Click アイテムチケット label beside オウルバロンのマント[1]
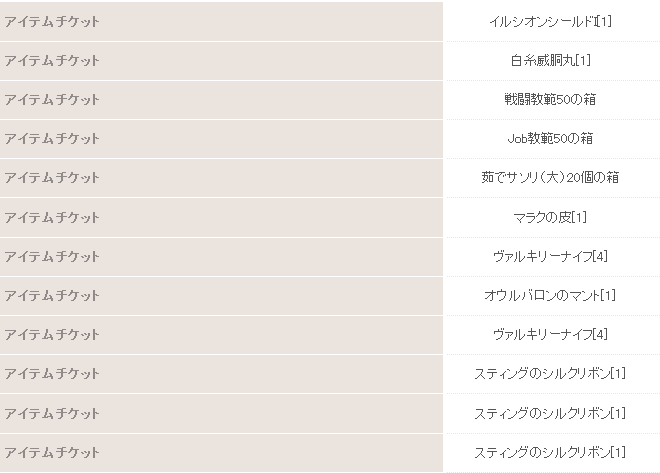This screenshot has height=473, width=660. pyautogui.click(x=52, y=295)
